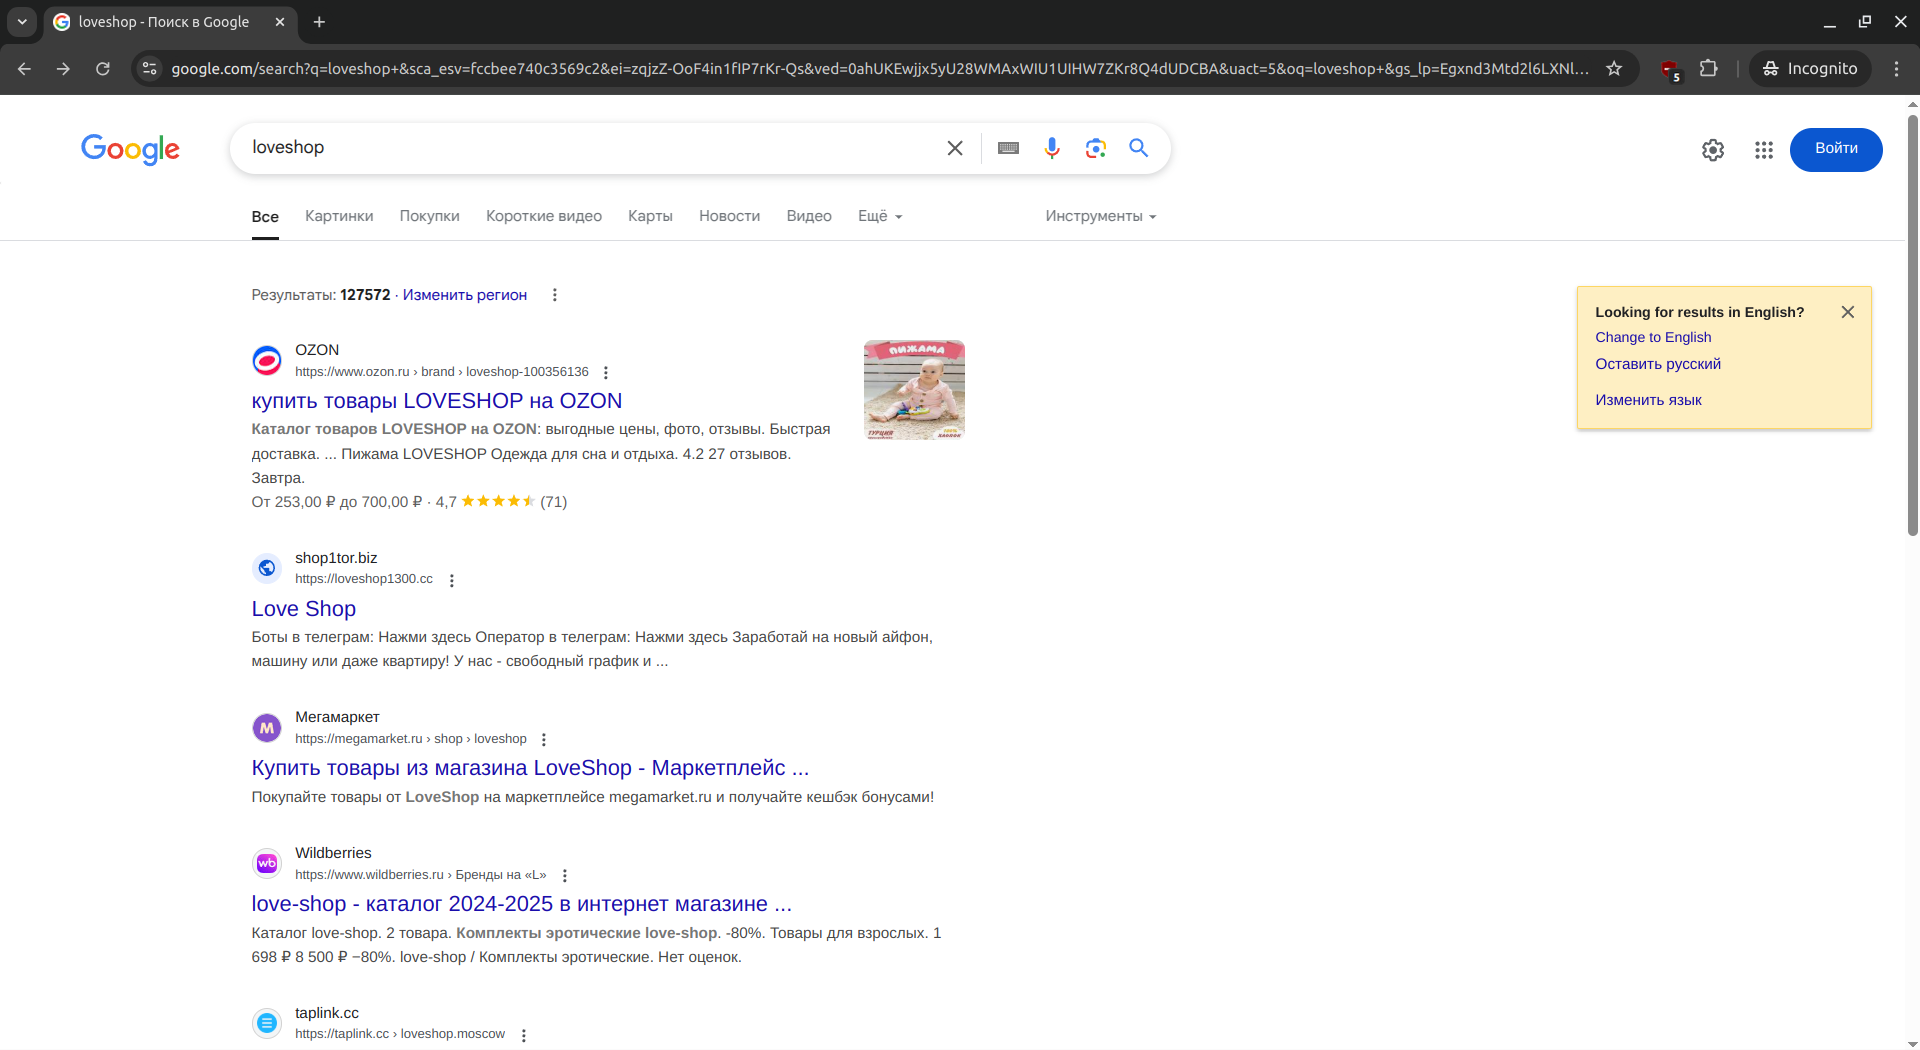1920x1050 pixels.
Task: Switch to Короткие видео tab
Action: point(544,216)
